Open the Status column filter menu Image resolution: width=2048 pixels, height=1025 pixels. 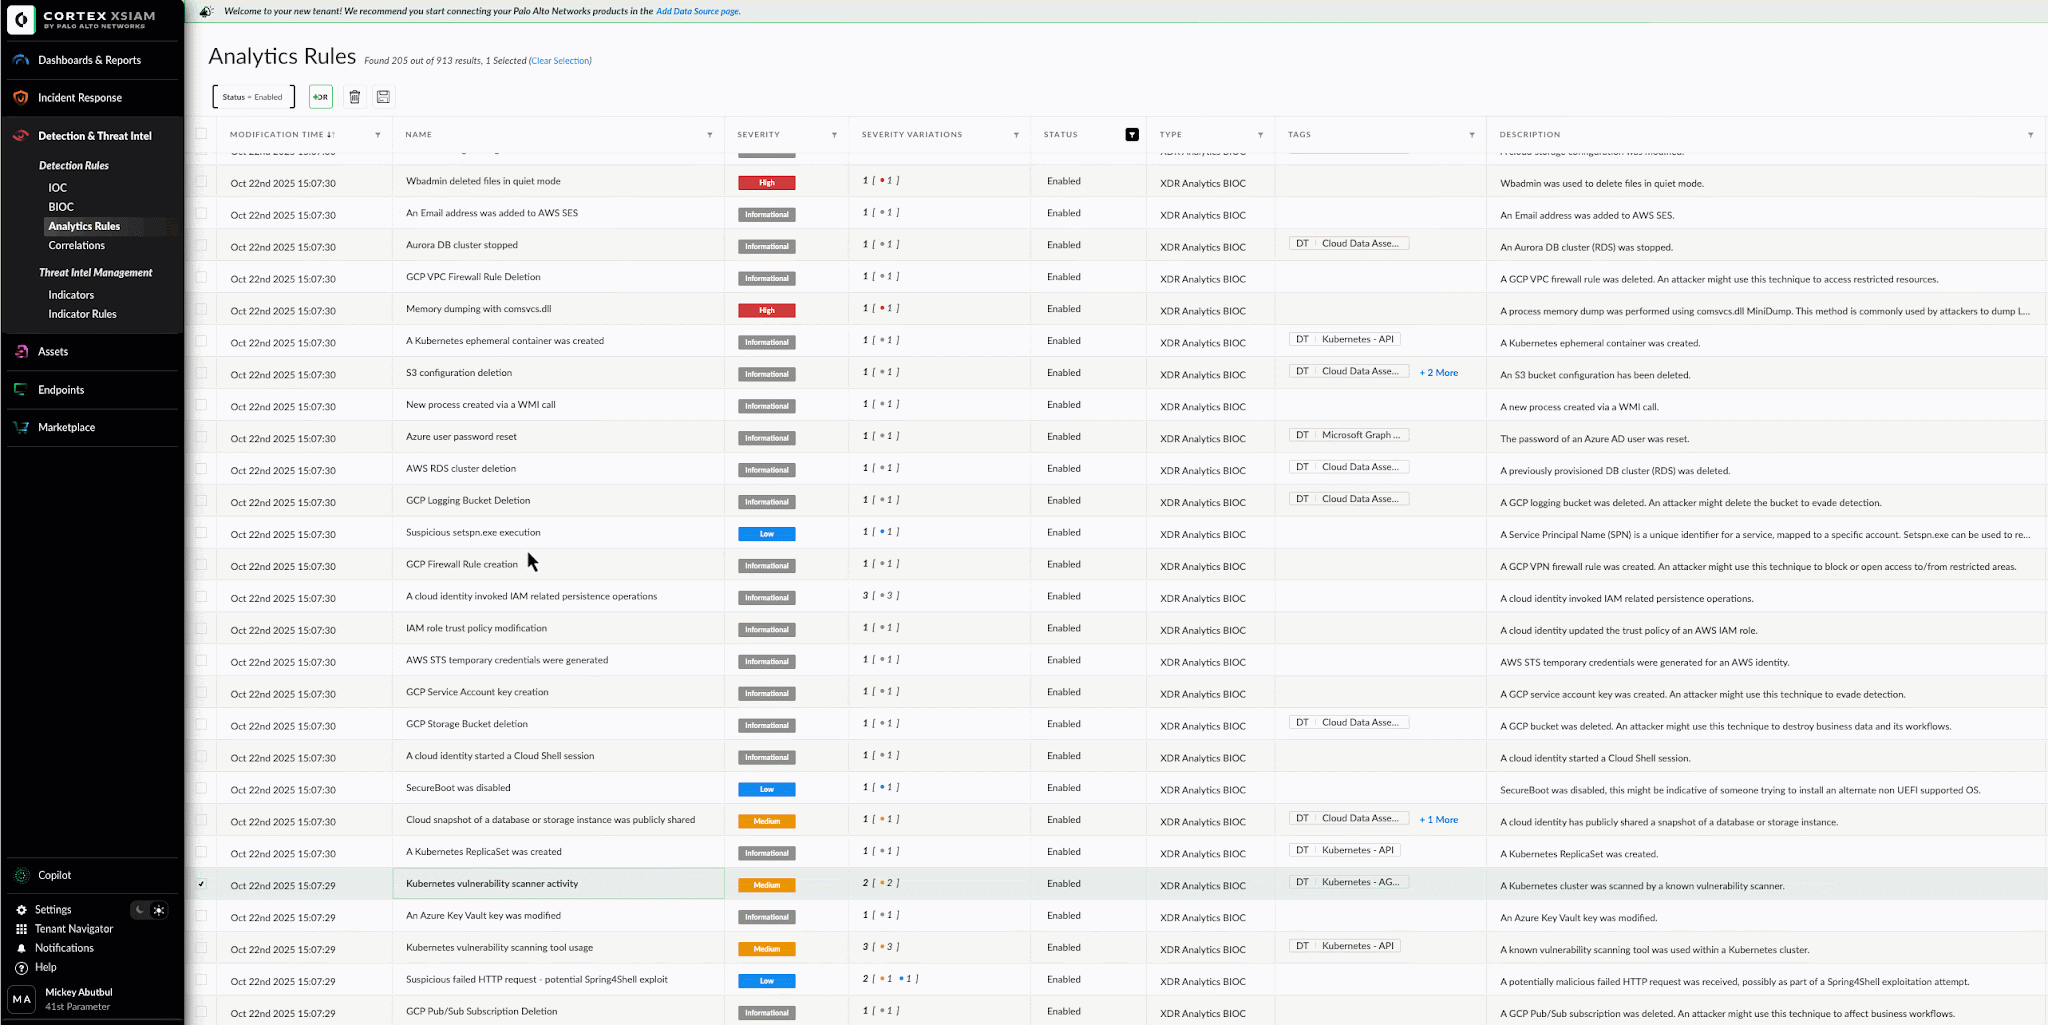(x=1131, y=133)
